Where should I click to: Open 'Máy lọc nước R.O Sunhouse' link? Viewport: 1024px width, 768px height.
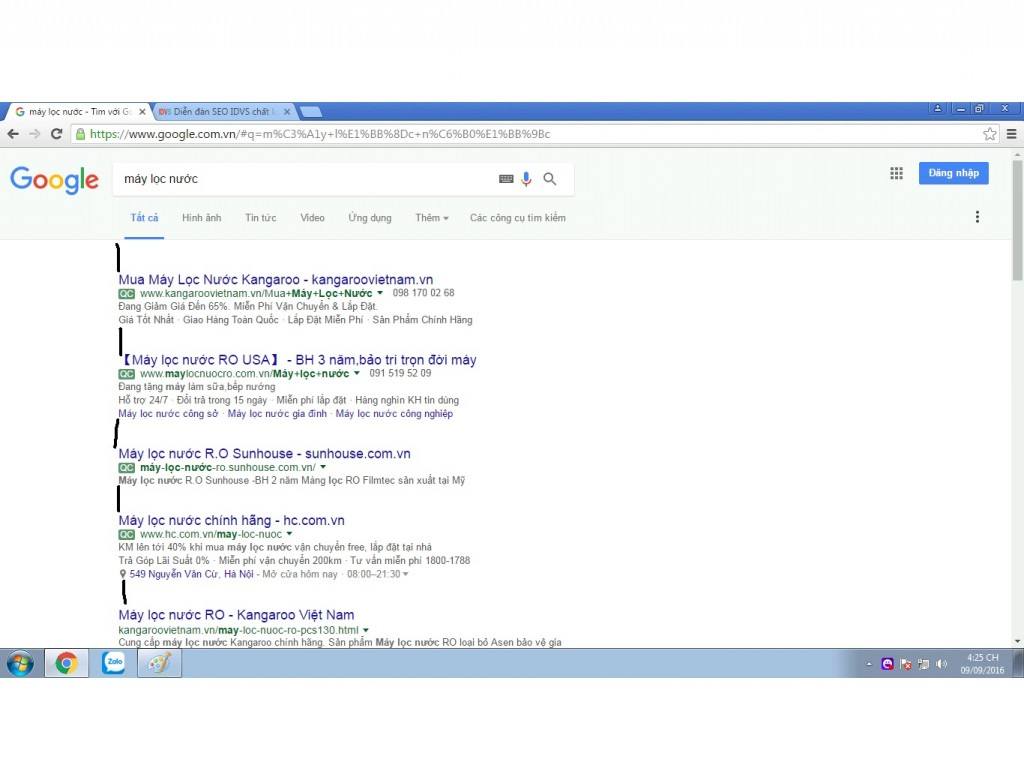pos(264,454)
